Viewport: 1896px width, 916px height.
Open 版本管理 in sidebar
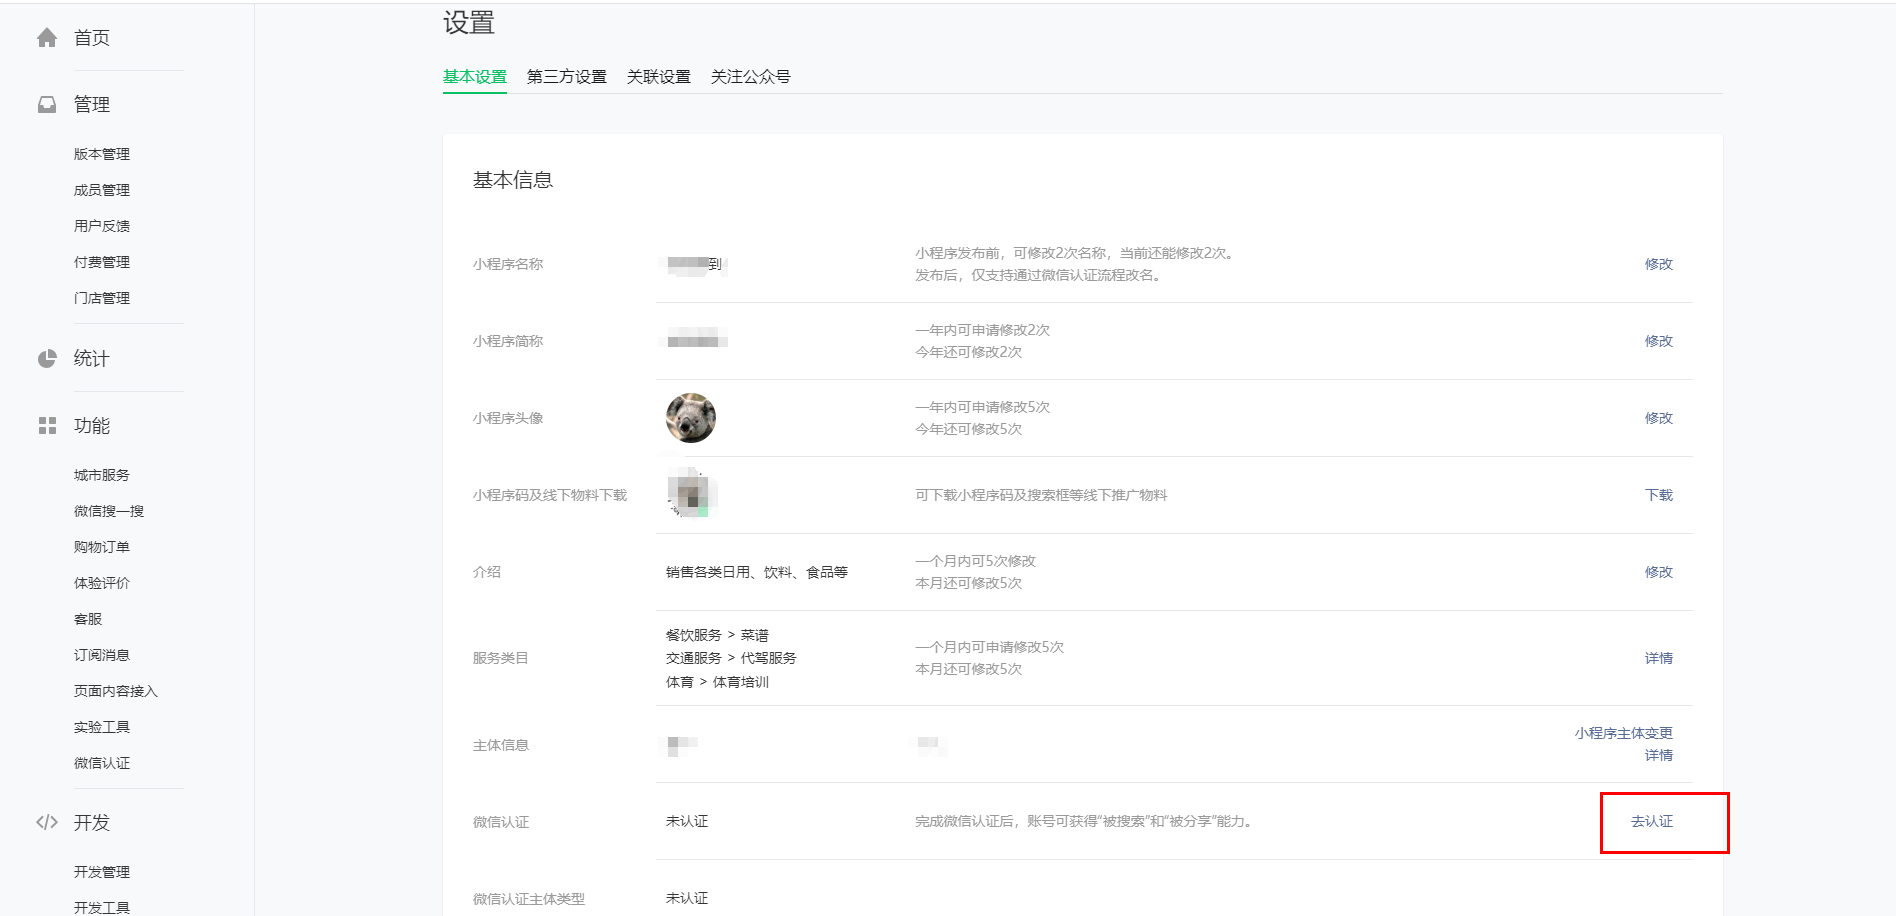[x=102, y=154]
